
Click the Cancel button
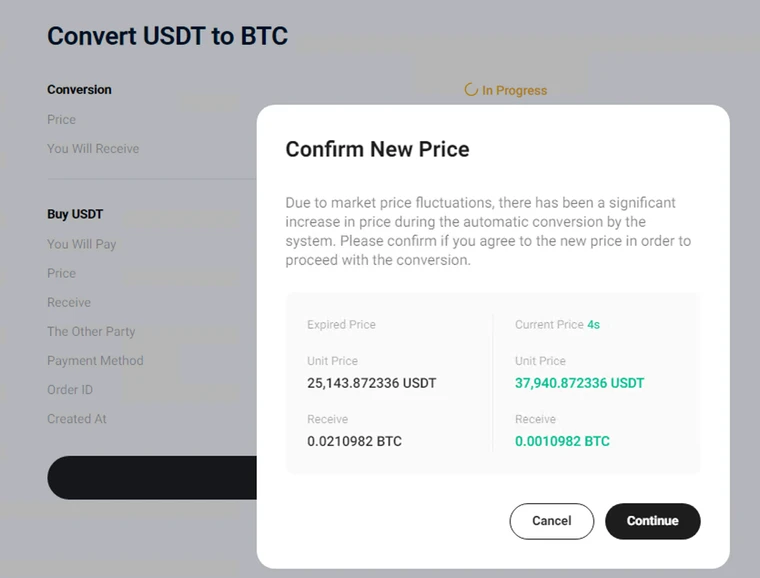[x=552, y=521]
